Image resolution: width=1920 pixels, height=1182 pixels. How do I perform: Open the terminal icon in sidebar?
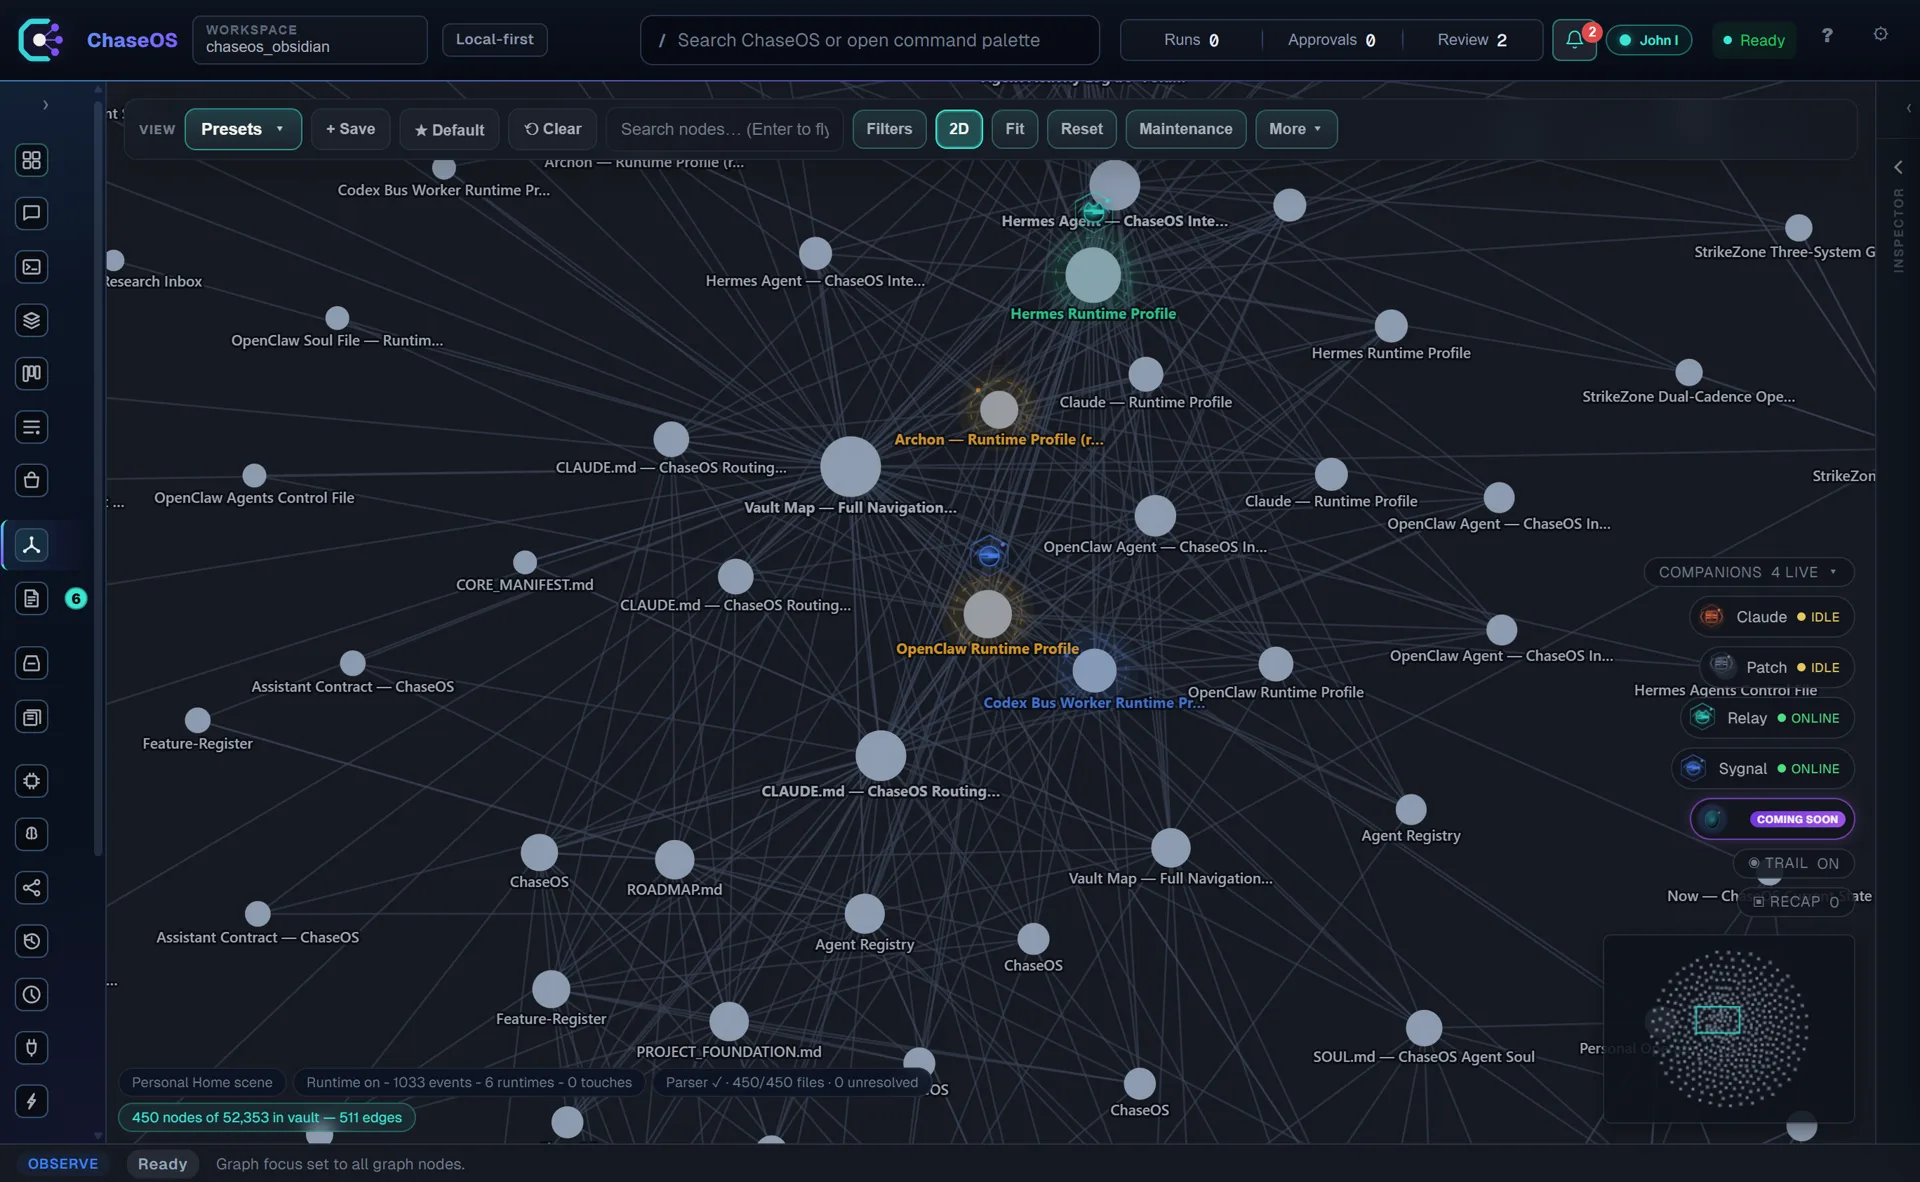[31, 267]
